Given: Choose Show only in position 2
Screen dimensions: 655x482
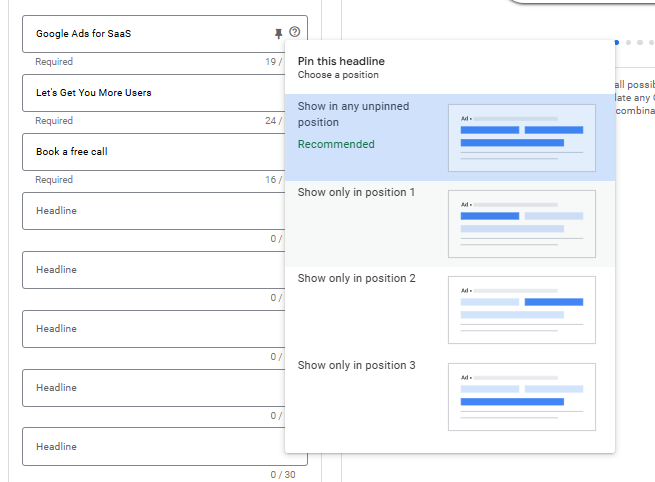Looking at the screenshot, I should [x=356, y=278].
